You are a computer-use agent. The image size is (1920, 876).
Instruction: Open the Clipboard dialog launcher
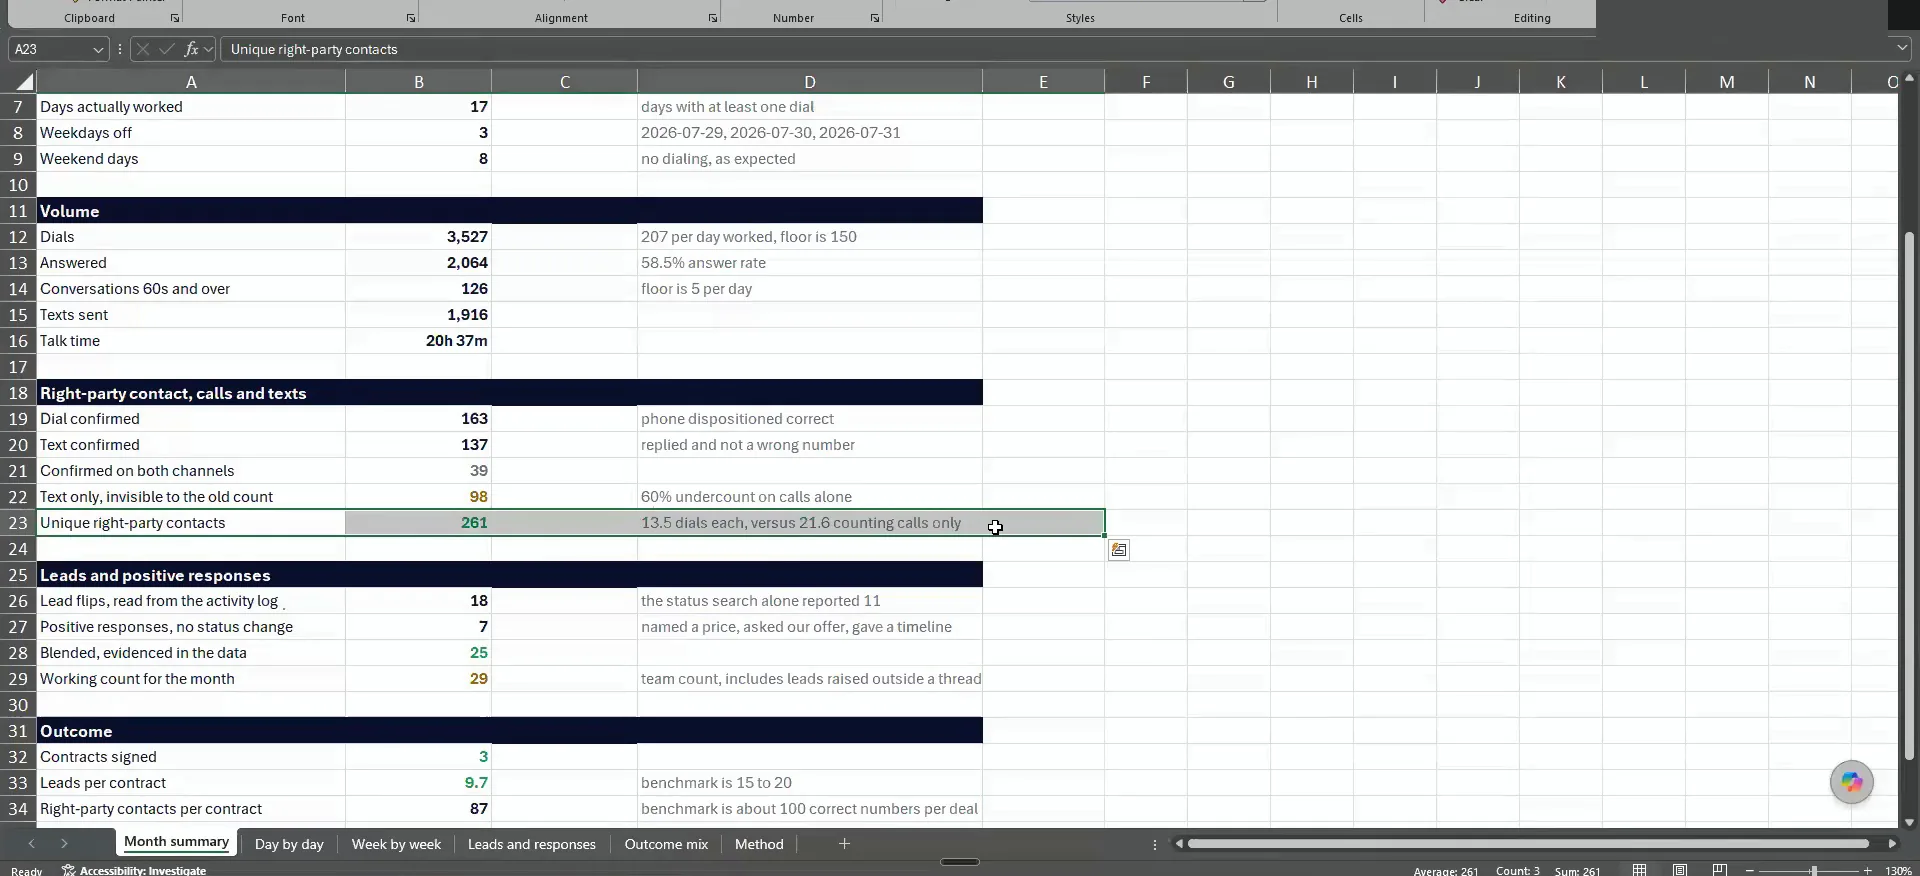tap(175, 18)
